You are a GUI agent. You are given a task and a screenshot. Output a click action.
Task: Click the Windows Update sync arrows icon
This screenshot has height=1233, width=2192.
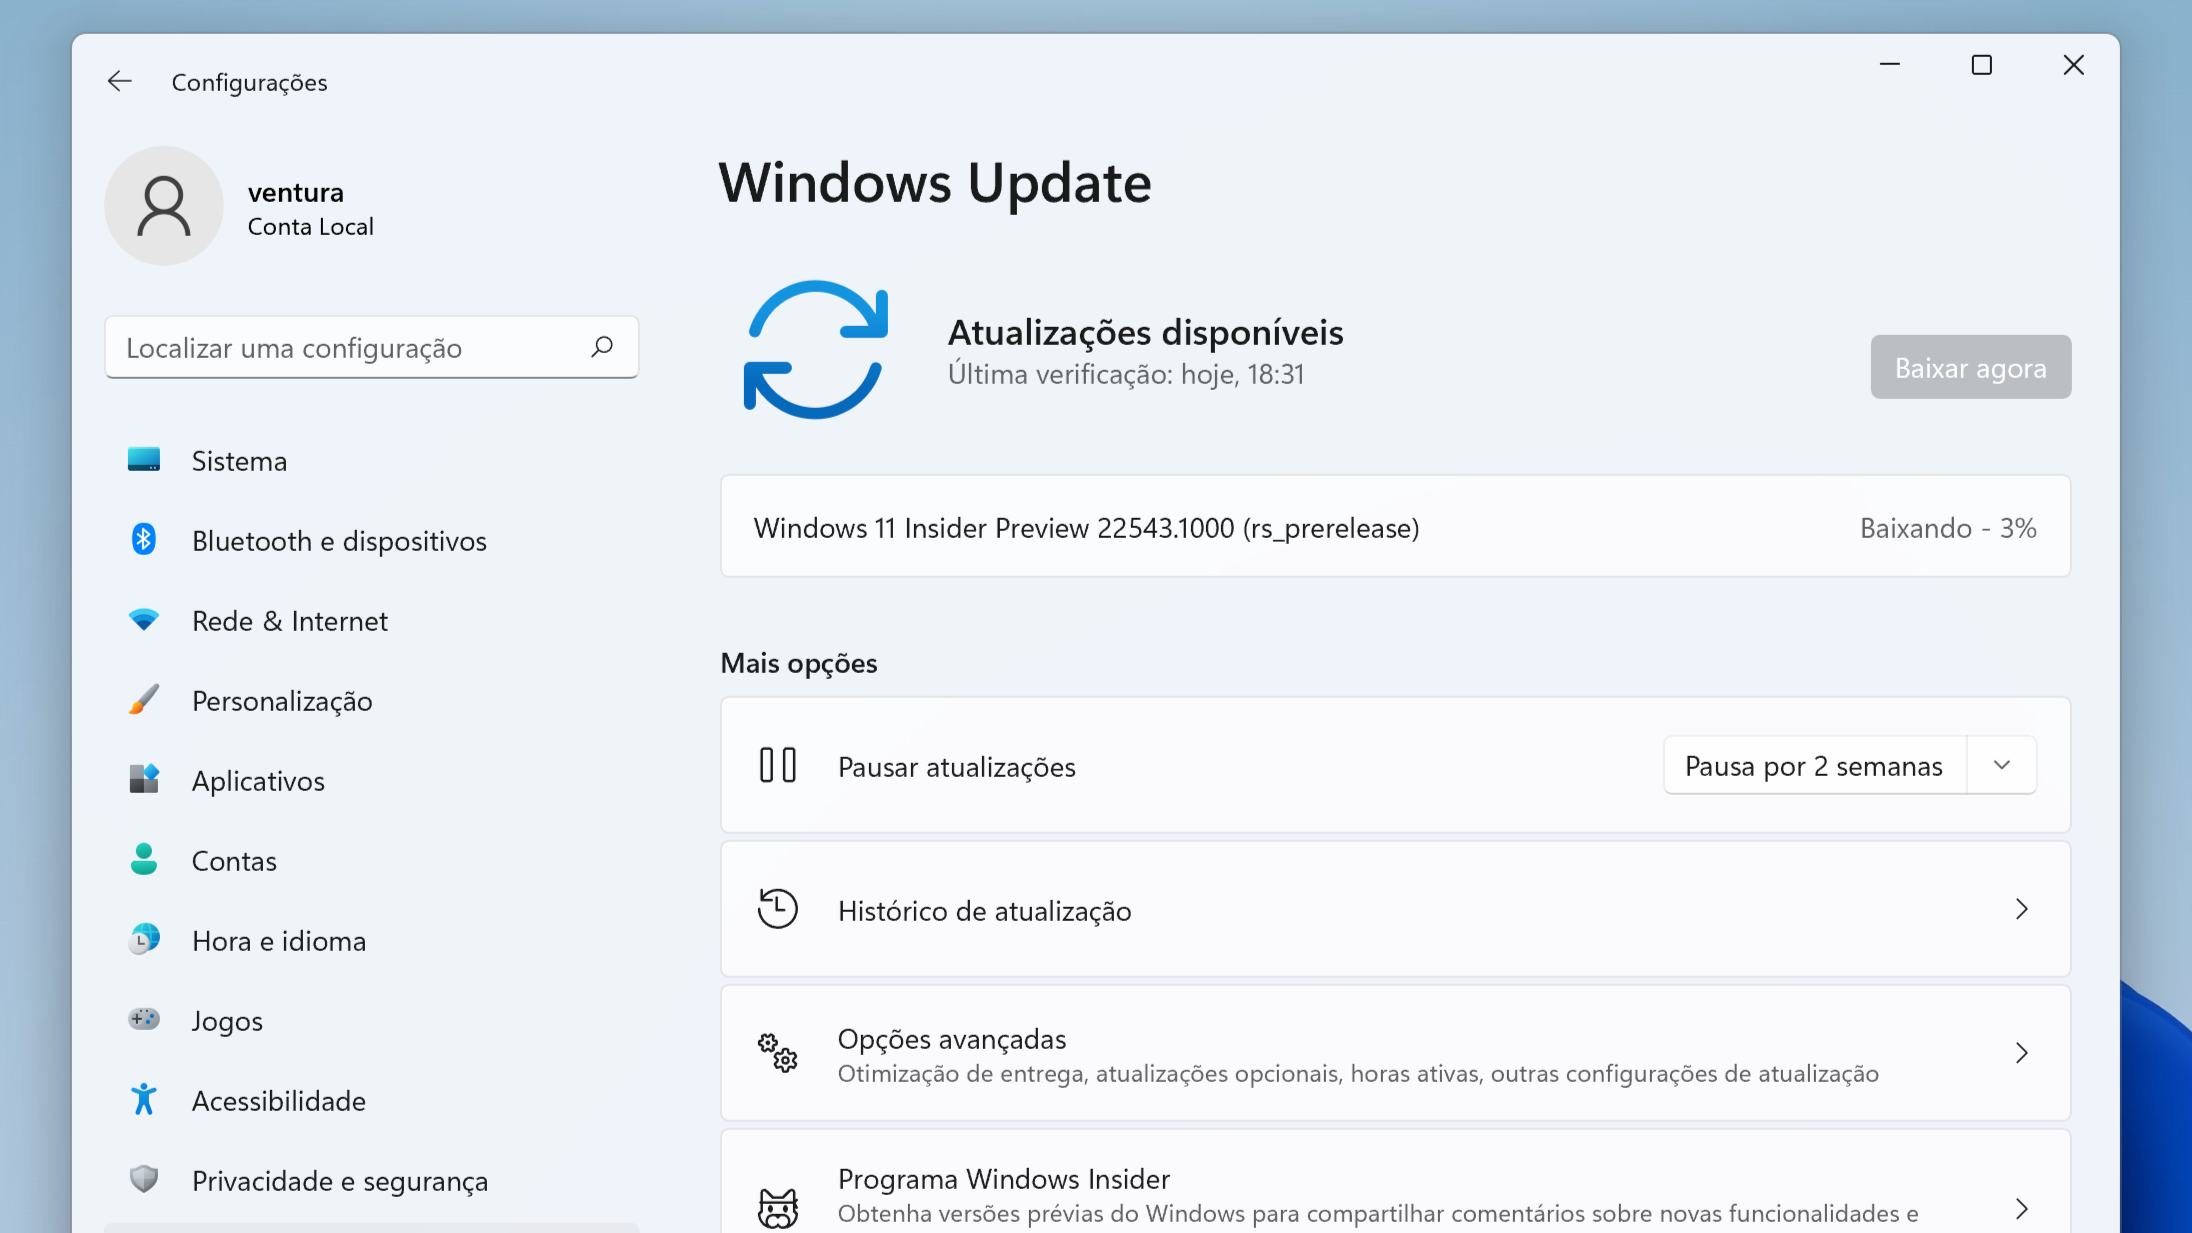click(816, 350)
